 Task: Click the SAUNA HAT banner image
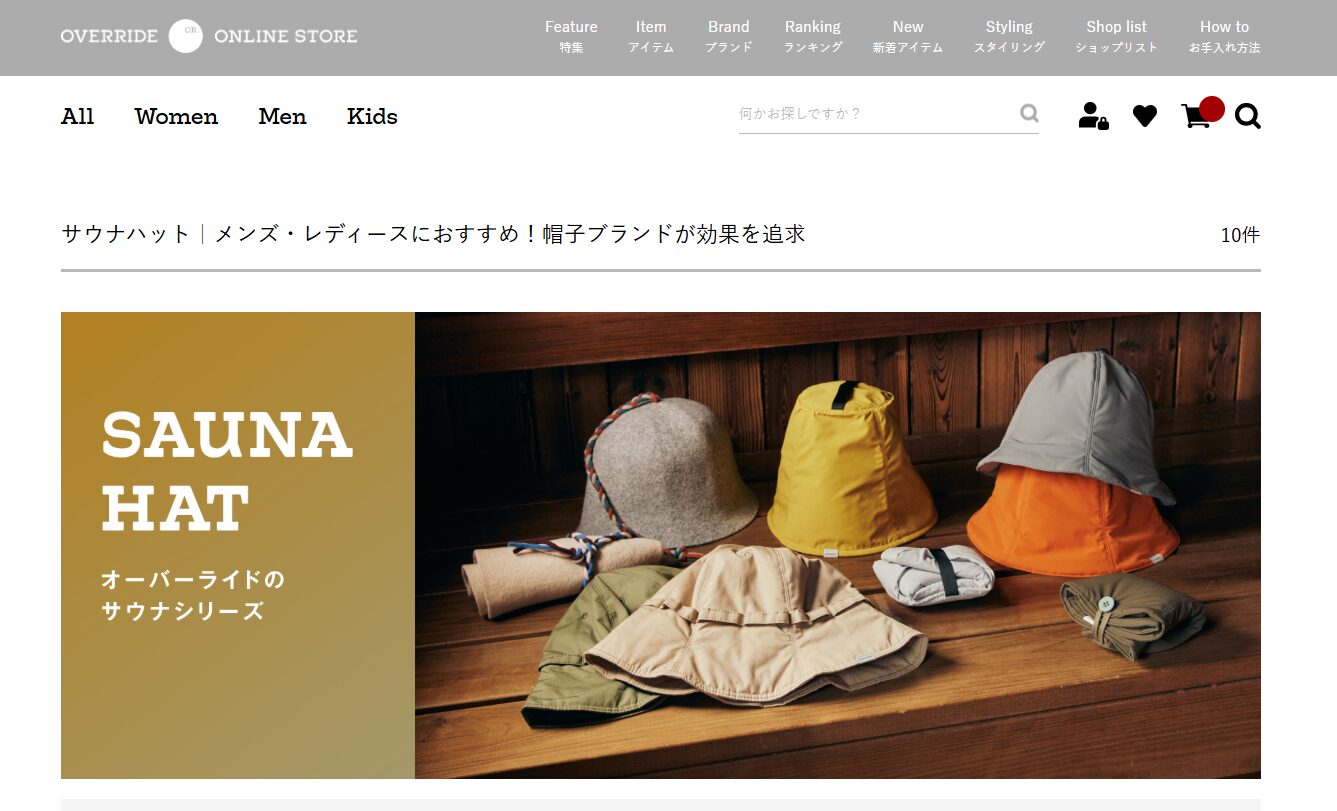pos(661,545)
